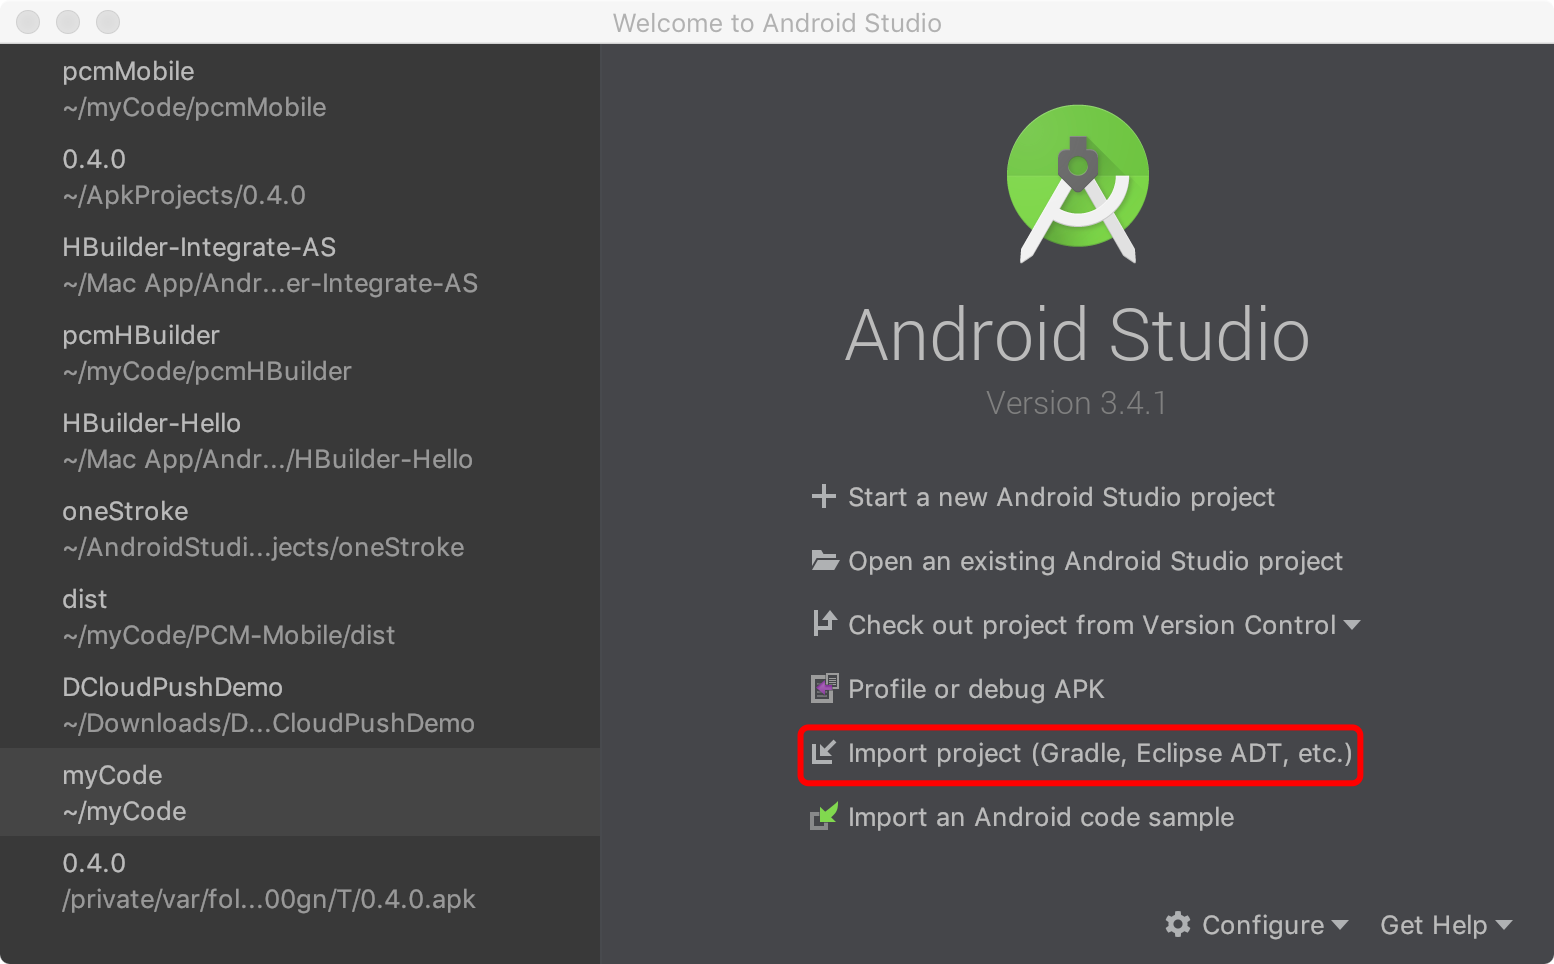Open an existing Android Studio project
The width and height of the screenshot is (1554, 964).
[1095, 561]
